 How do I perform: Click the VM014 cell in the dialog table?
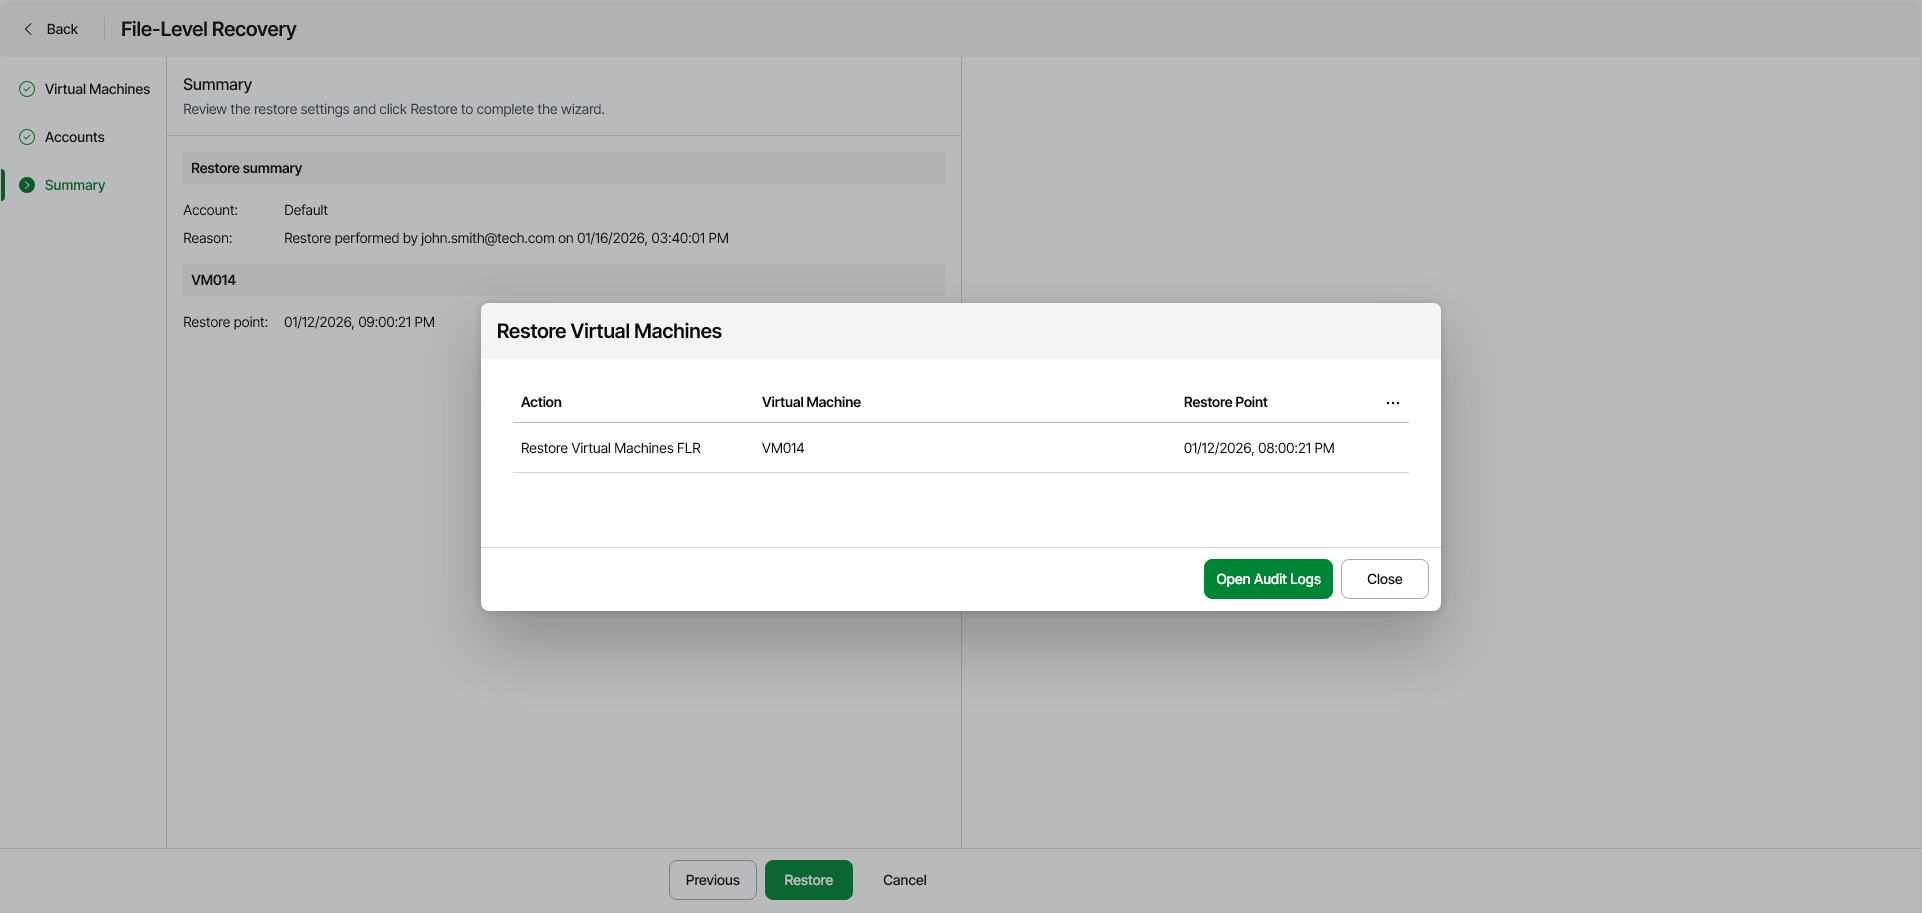(x=783, y=448)
